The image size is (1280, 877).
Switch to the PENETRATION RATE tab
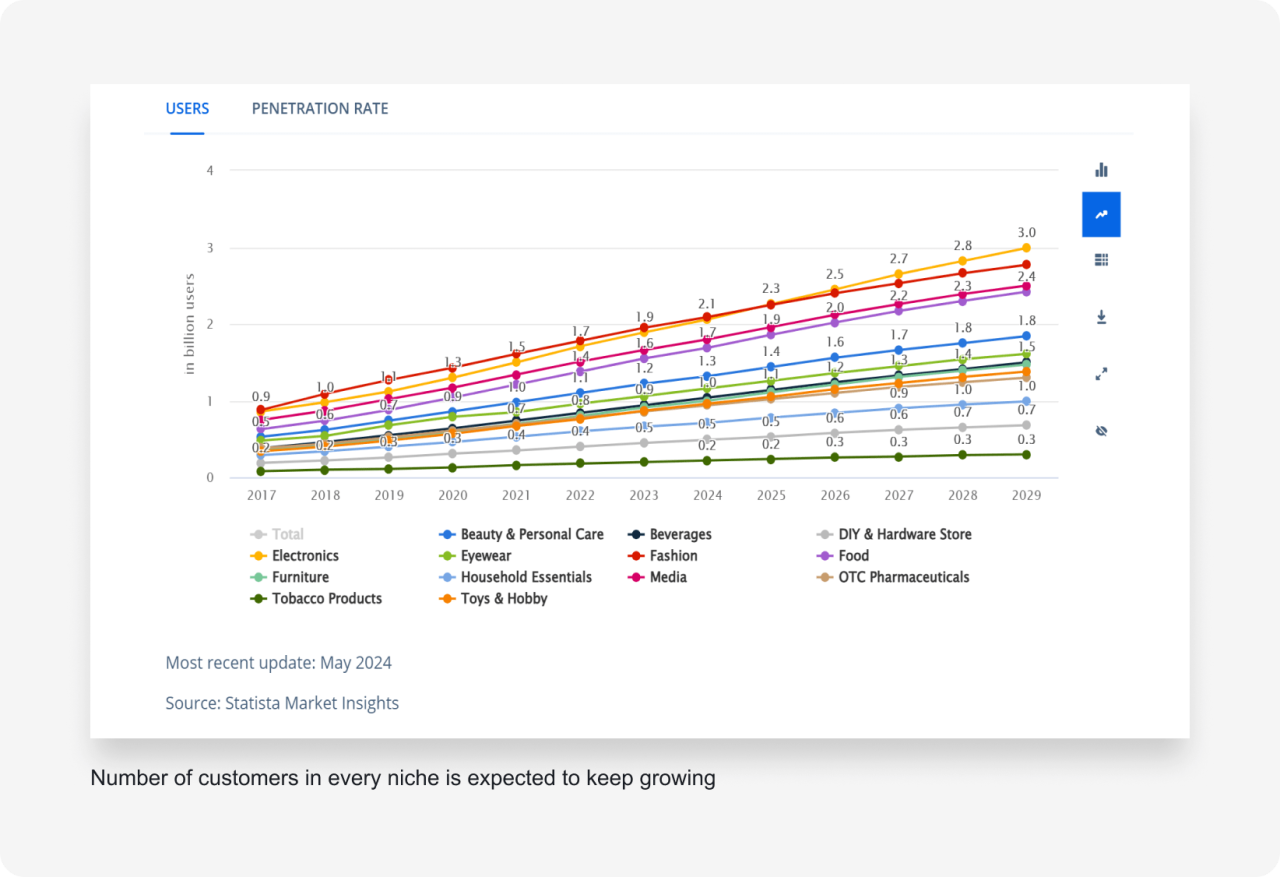tap(320, 108)
